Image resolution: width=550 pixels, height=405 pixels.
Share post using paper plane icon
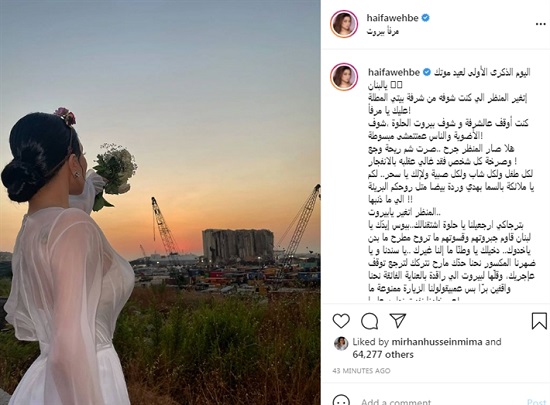(398, 320)
